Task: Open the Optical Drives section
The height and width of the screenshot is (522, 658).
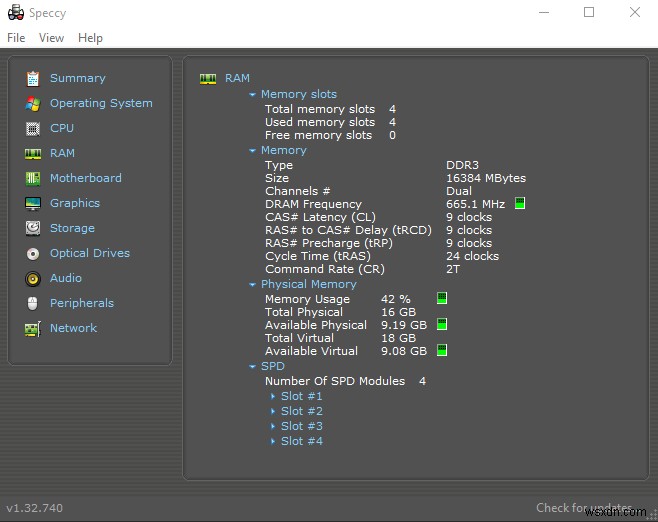Action: coord(90,253)
